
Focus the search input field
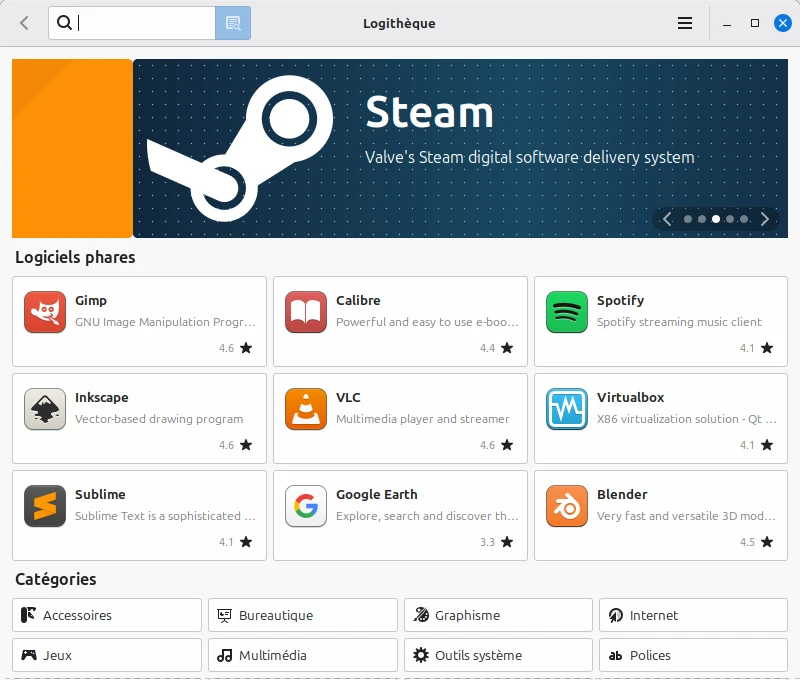click(132, 23)
